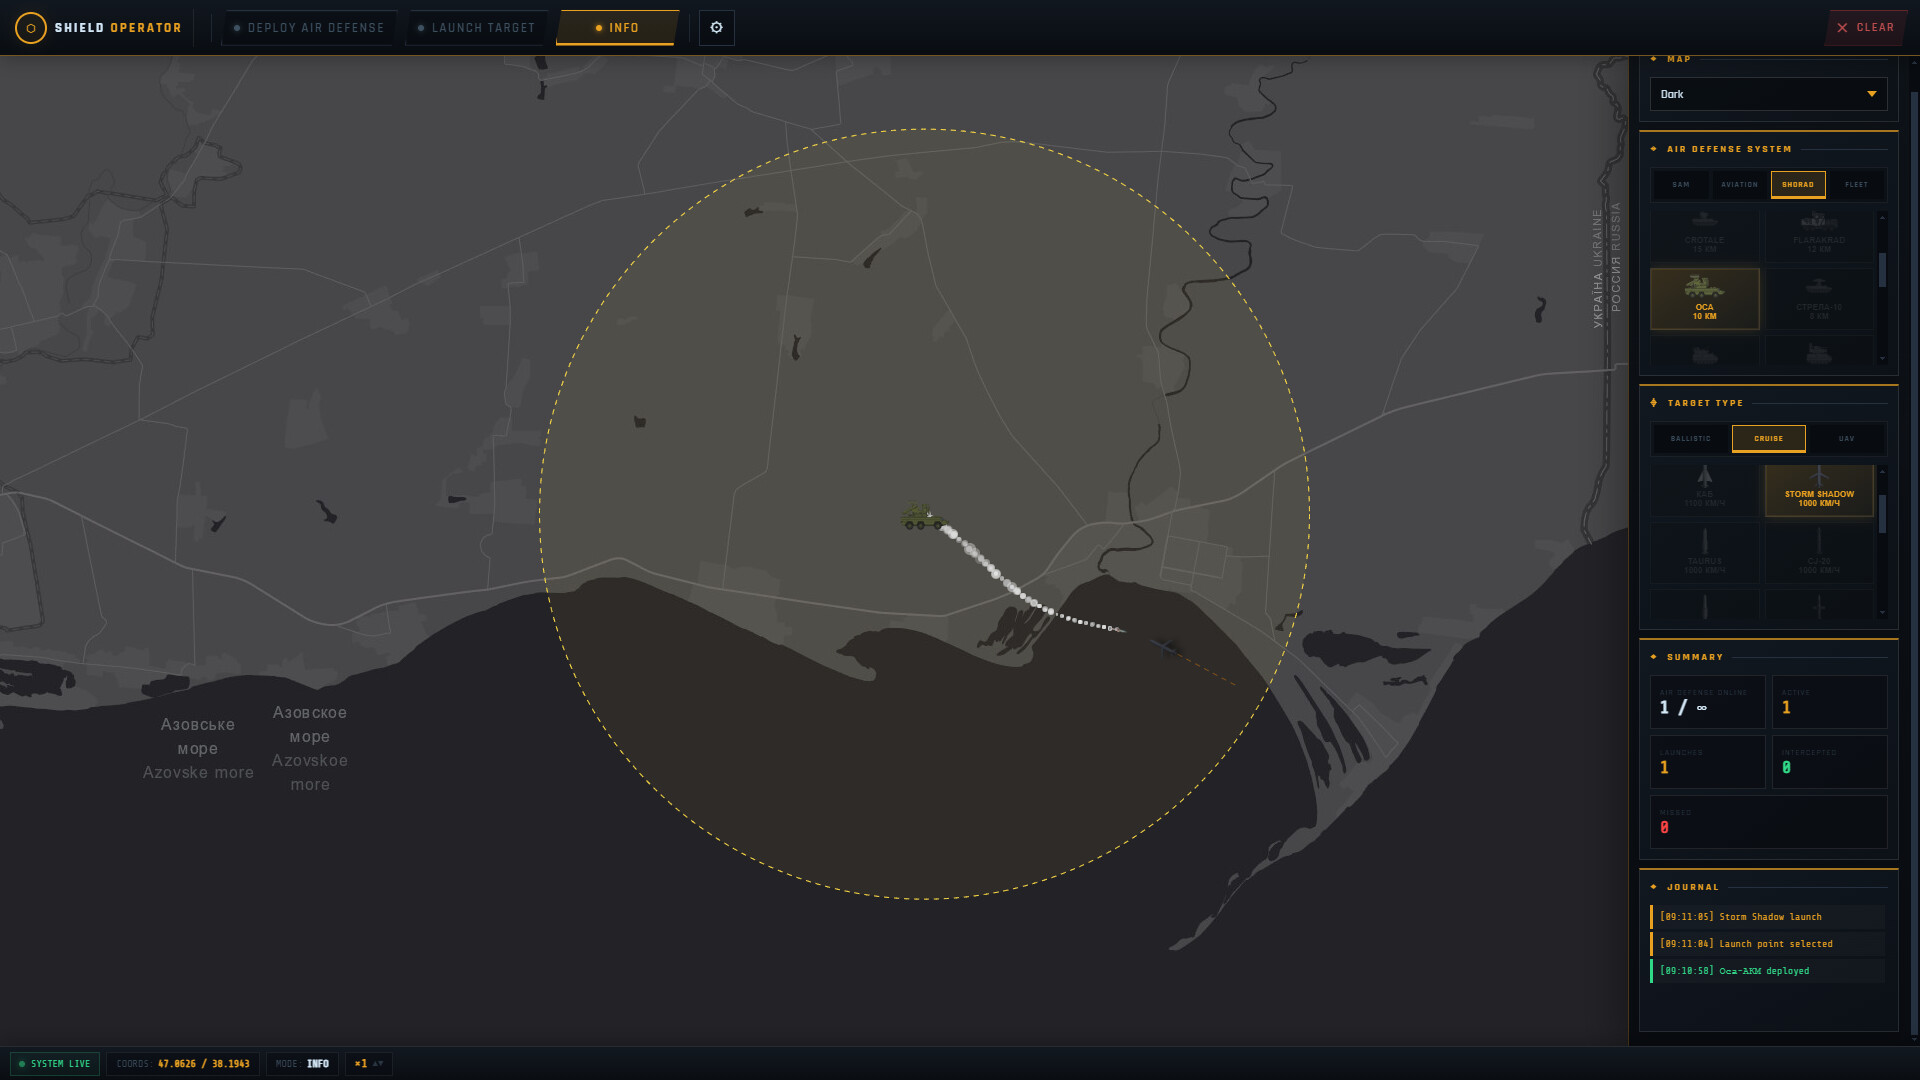Open the settings gear in top toolbar
The height and width of the screenshot is (1080, 1920).
click(716, 28)
